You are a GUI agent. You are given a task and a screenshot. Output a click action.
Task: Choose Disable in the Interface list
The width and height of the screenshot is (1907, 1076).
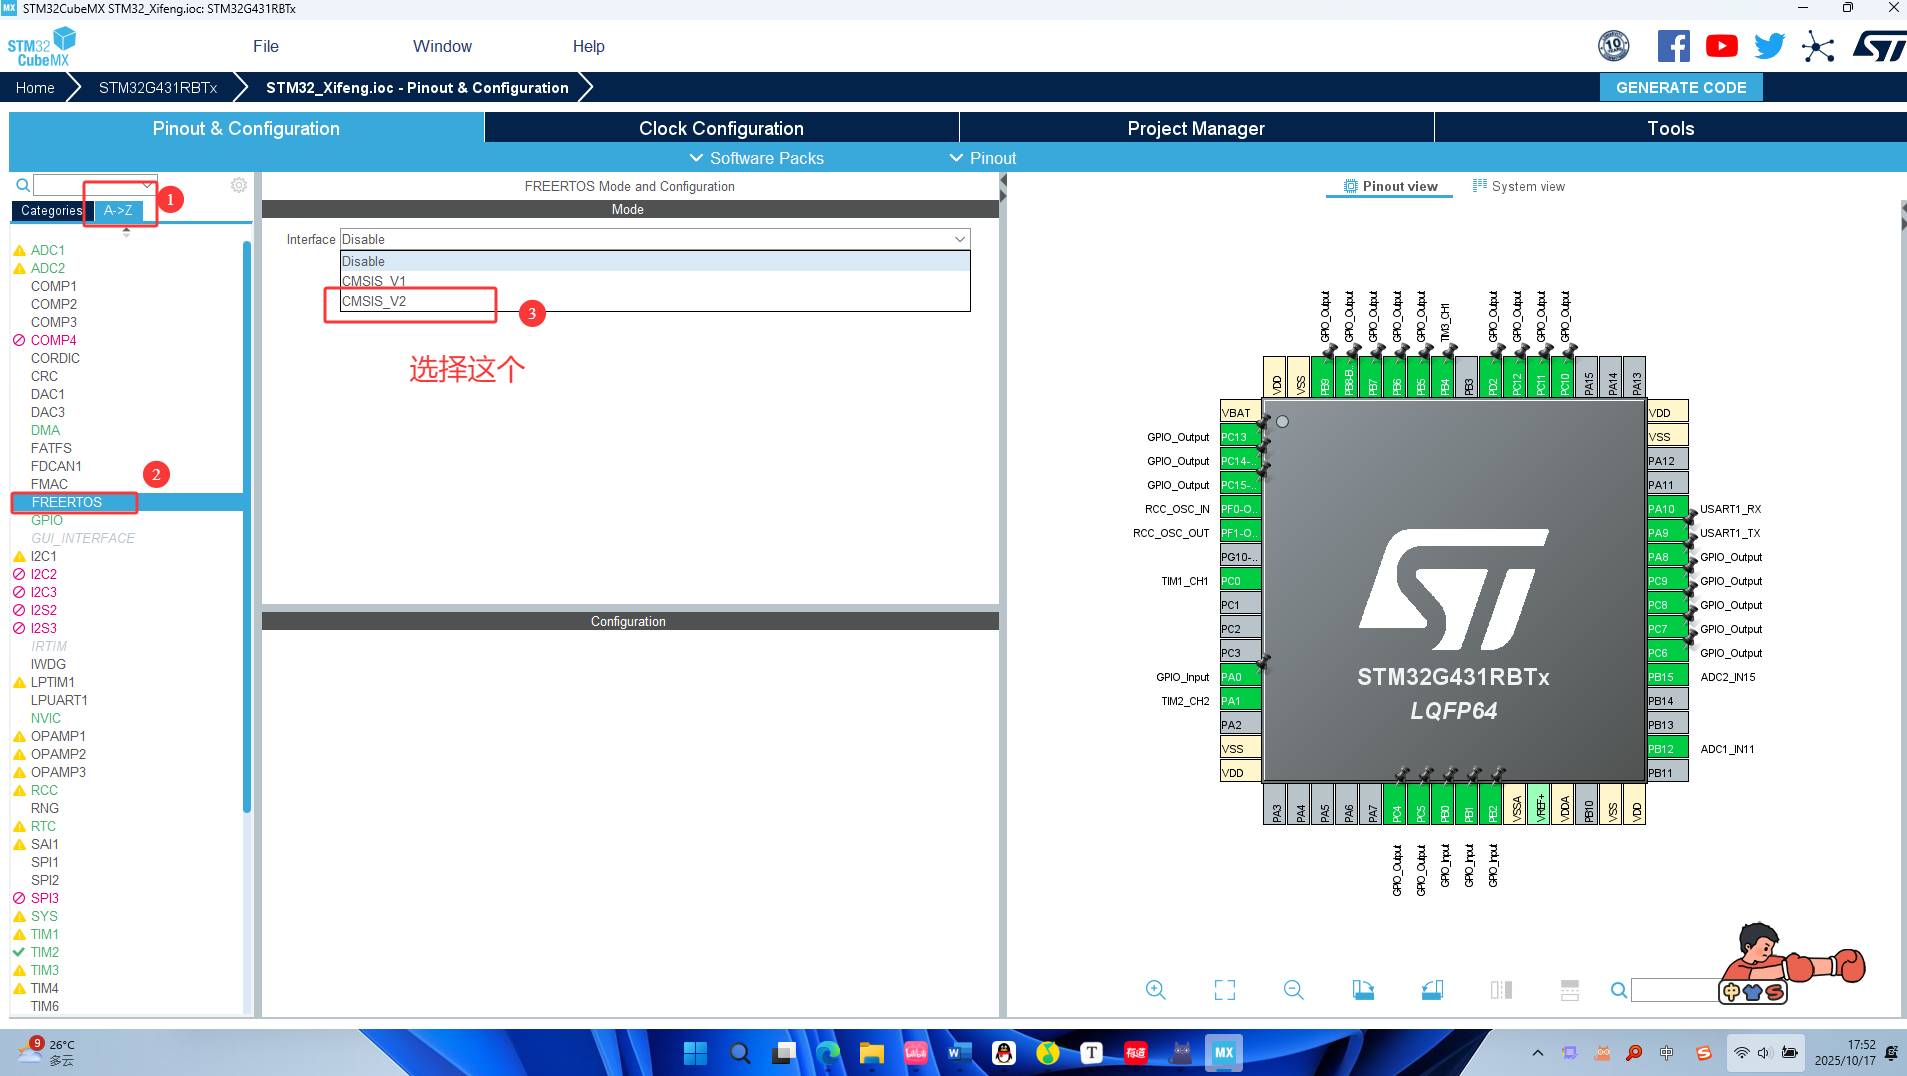655,261
